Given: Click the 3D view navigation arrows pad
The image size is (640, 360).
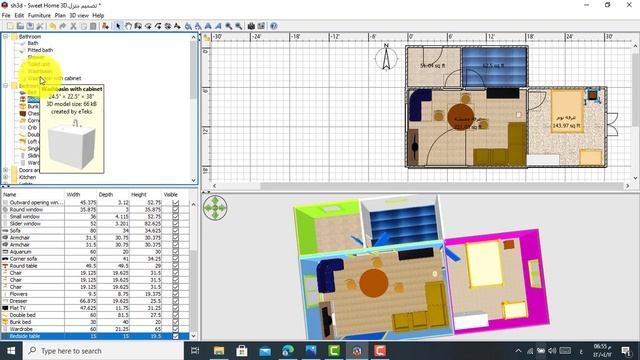Looking at the screenshot, I should (x=215, y=208).
